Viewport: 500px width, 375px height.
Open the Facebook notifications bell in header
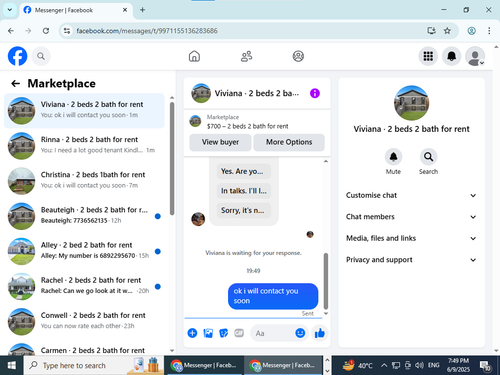[x=451, y=56]
